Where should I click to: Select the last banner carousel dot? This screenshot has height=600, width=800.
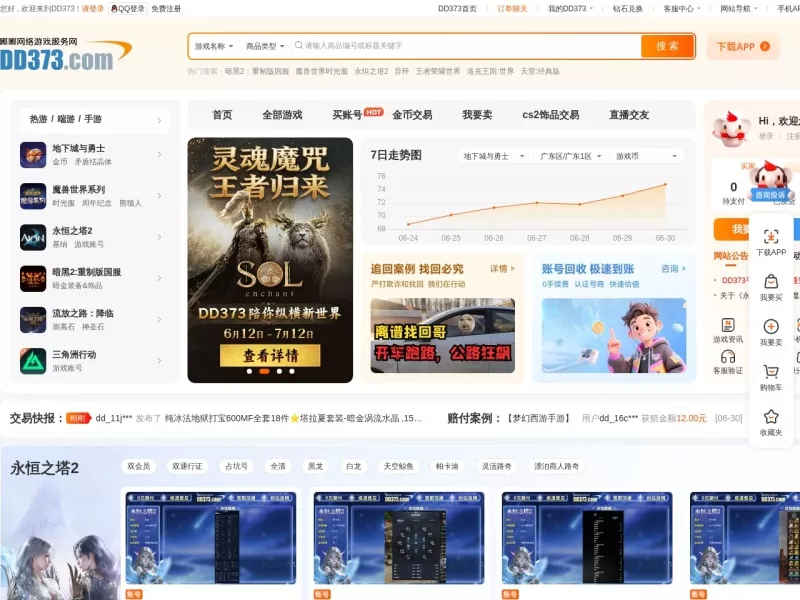pos(292,371)
